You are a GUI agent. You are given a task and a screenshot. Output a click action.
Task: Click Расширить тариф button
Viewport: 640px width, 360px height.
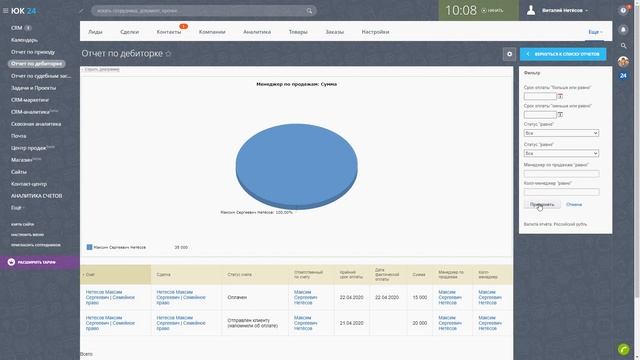pos(40,262)
